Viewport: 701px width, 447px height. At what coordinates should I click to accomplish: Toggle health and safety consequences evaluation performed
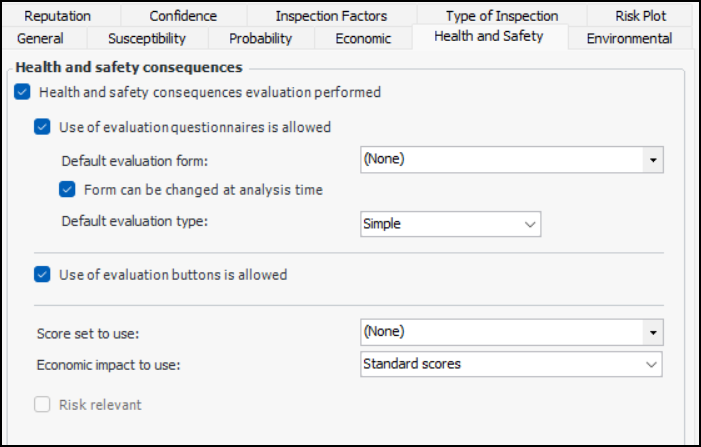(22, 93)
